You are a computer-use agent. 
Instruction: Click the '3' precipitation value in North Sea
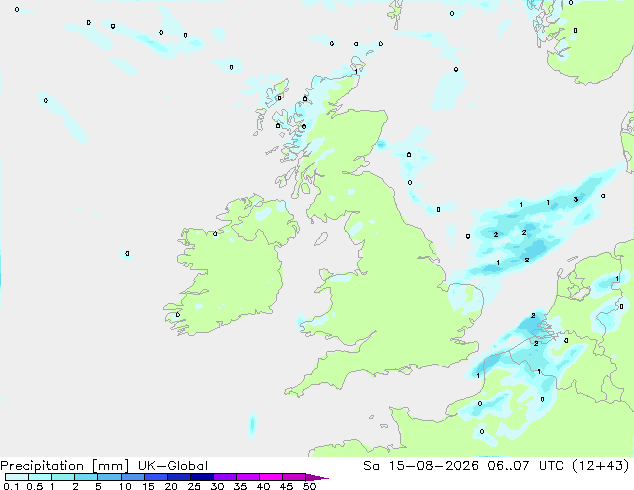[x=575, y=199]
